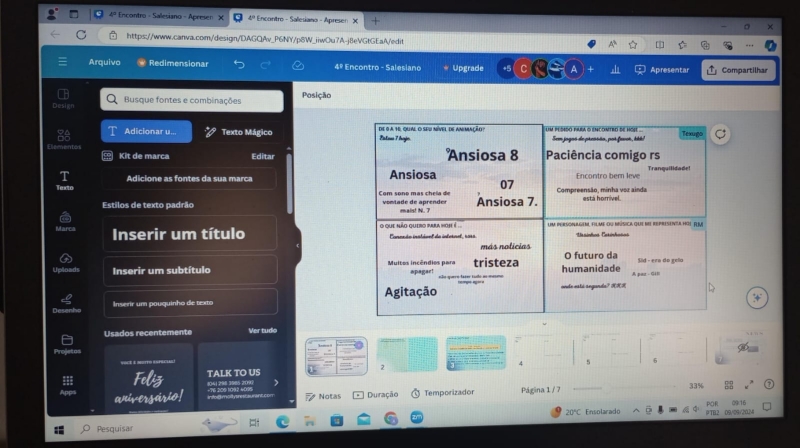The width and height of the screenshot is (800, 448).
Task: Toggle the Notas panel
Action: [x=323, y=396]
